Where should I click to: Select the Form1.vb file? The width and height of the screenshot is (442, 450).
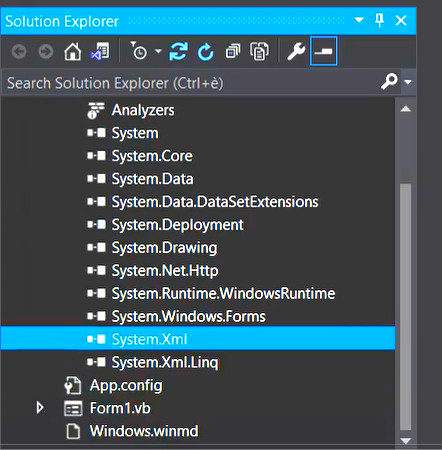tap(120, 408)
